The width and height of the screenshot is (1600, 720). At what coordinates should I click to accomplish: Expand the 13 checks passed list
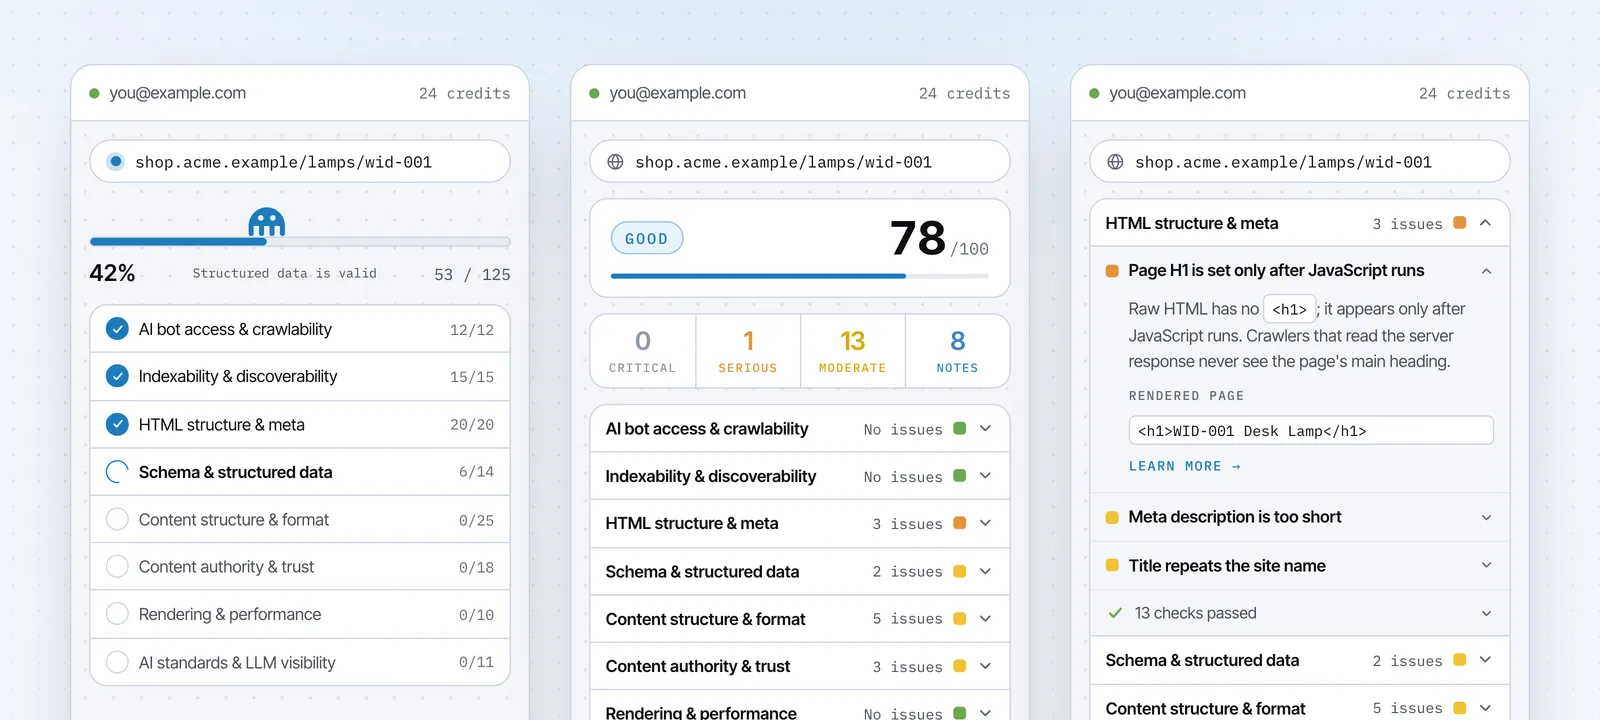click(1486, 613)
